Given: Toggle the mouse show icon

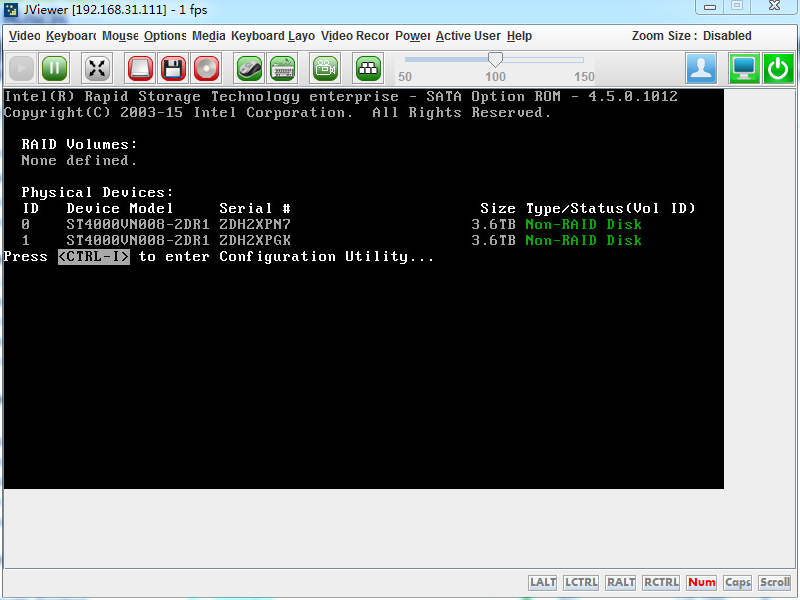Looking at the screenshot, I should (249, 68).
